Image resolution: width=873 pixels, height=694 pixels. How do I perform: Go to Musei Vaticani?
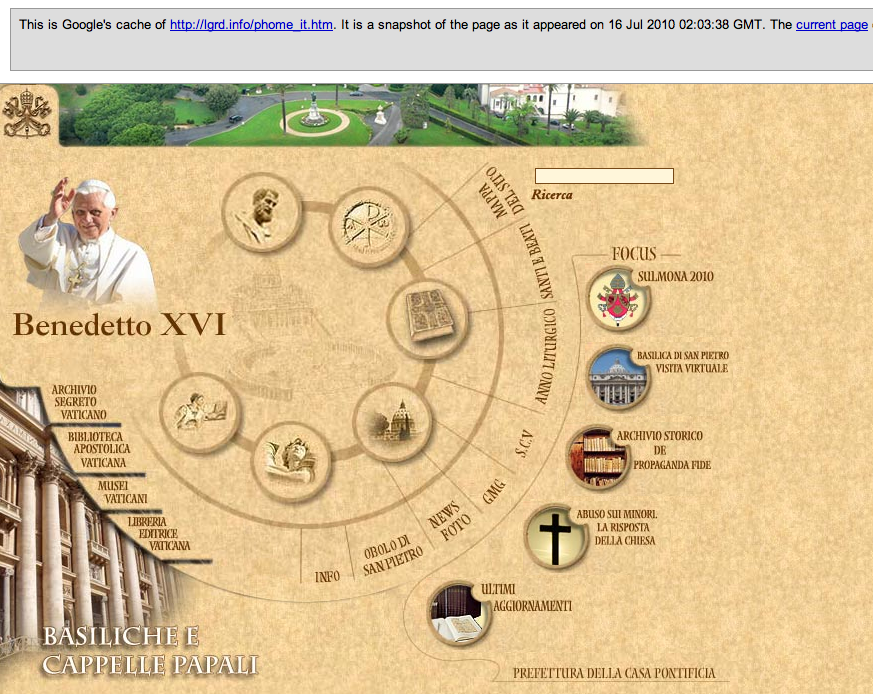pos(123,492)
